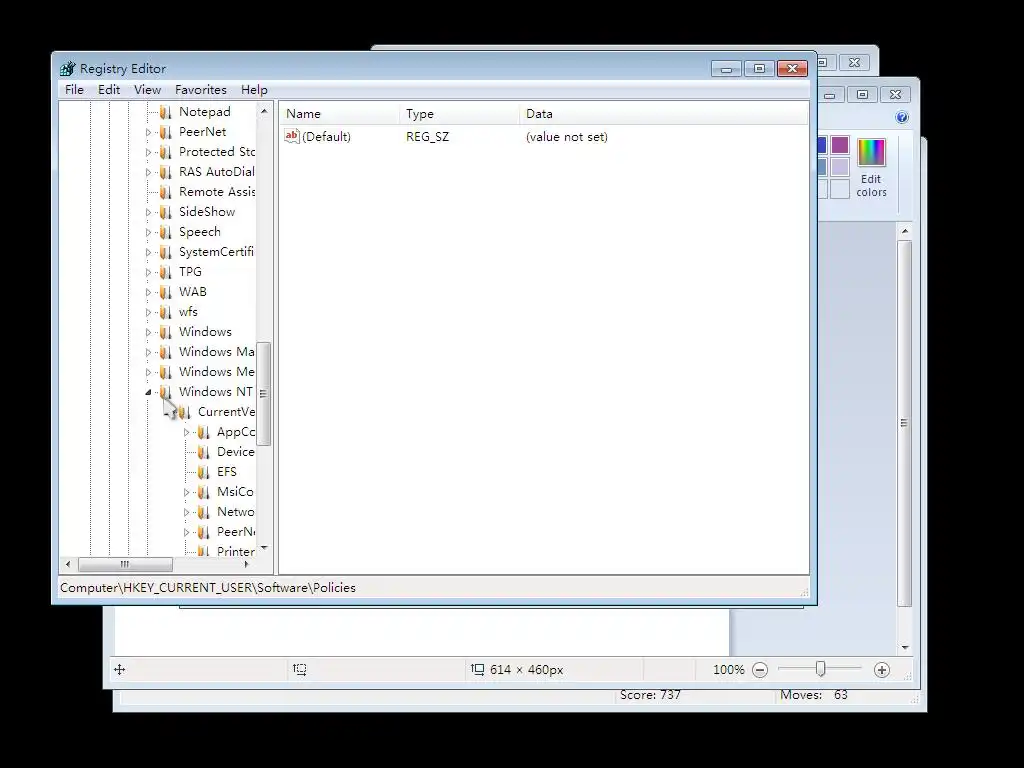
Task: Select the CurrentVersion key label
Action: click(x=226, y=412)
